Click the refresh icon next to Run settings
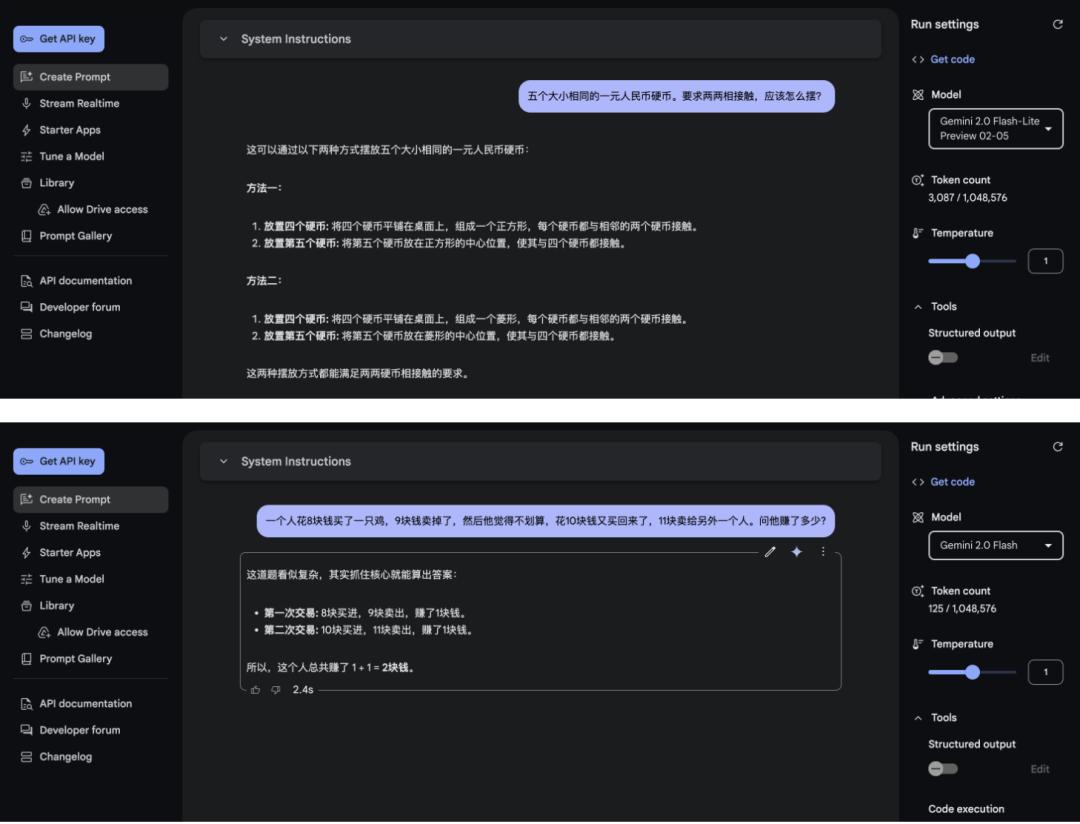This screenshot has height=824, width=1080. (1058, 23)
